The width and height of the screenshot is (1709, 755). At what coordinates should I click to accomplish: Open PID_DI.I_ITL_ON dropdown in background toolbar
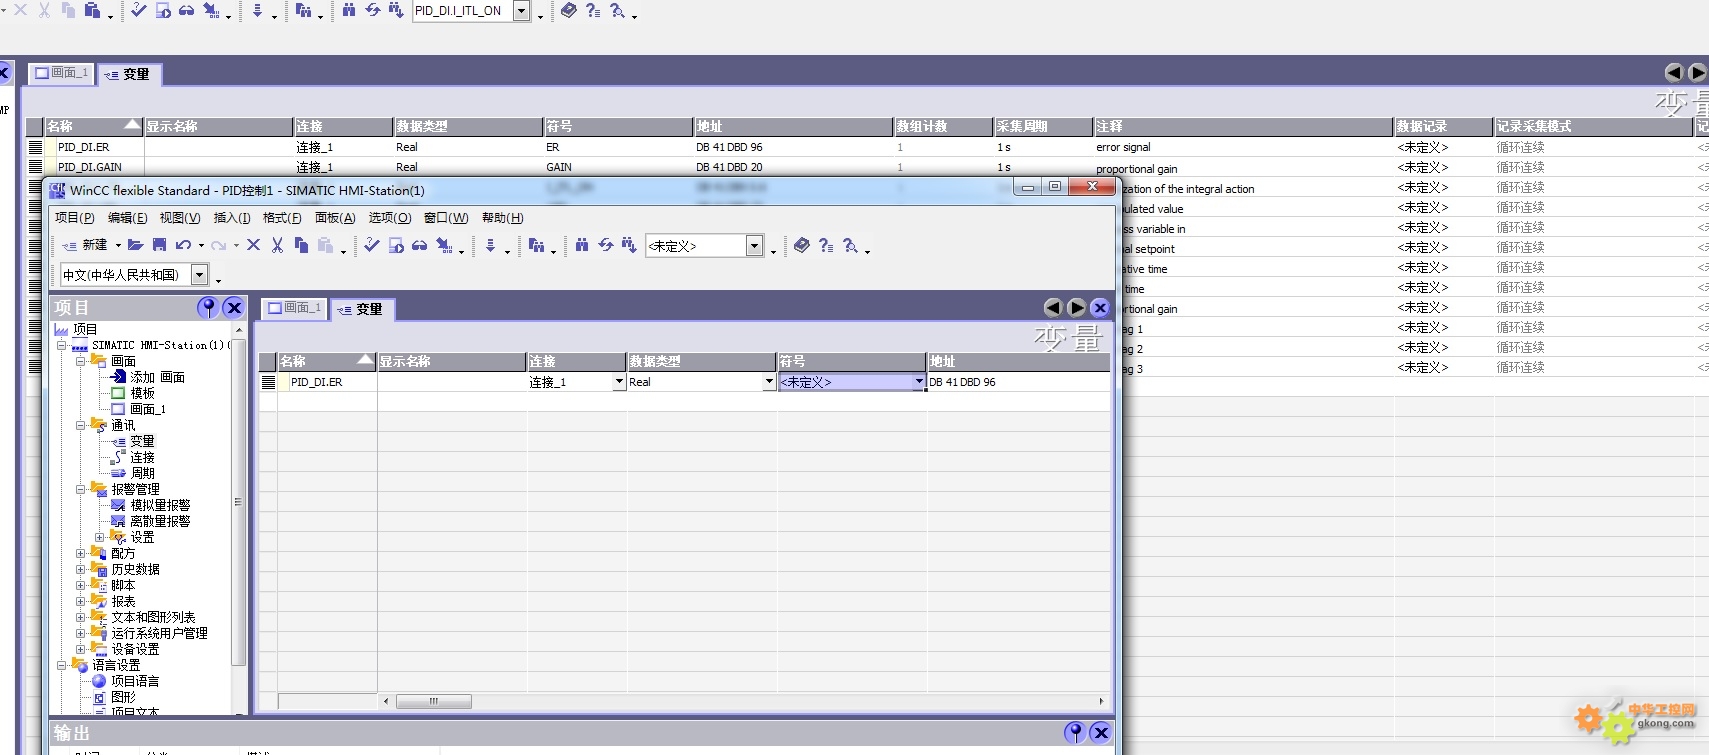522,11
